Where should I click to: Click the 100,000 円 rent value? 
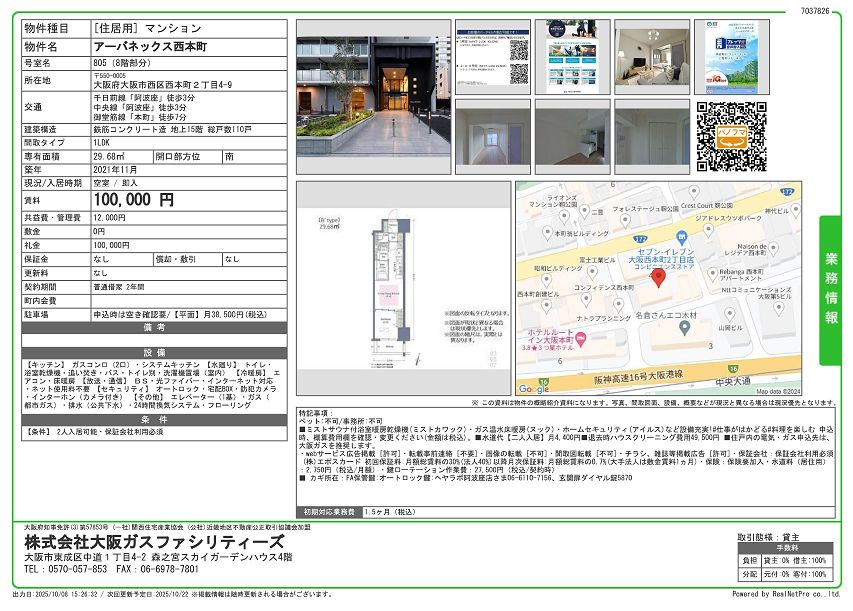[132, 201]
